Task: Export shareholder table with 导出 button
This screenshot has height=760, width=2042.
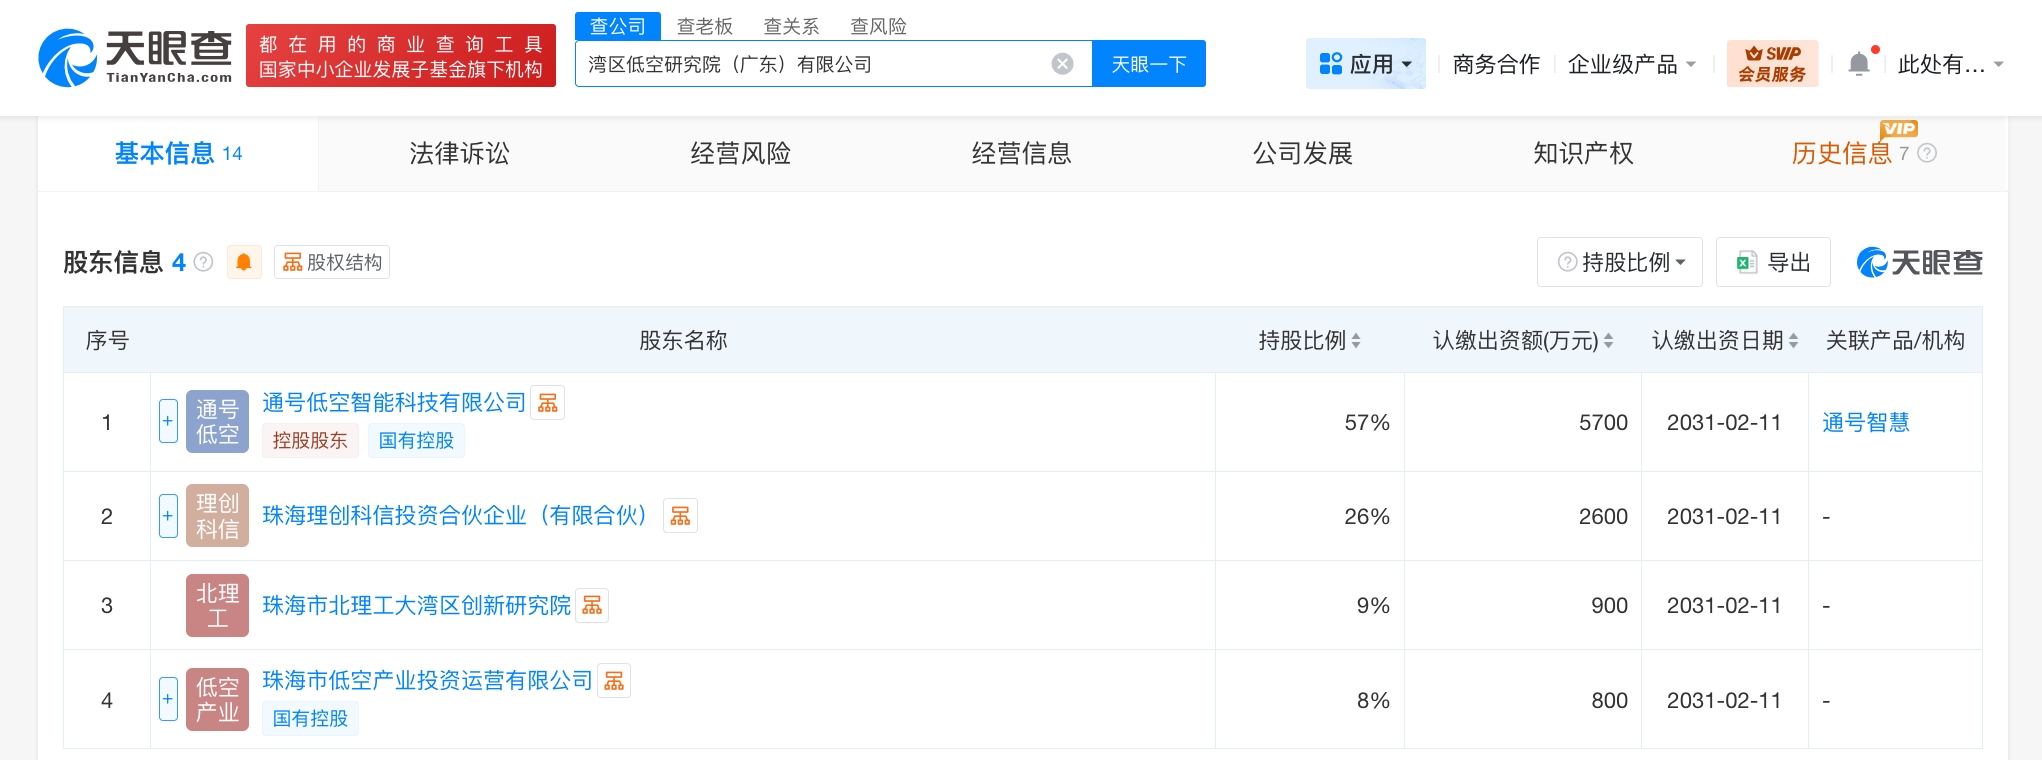Action: click(1773, 262)
